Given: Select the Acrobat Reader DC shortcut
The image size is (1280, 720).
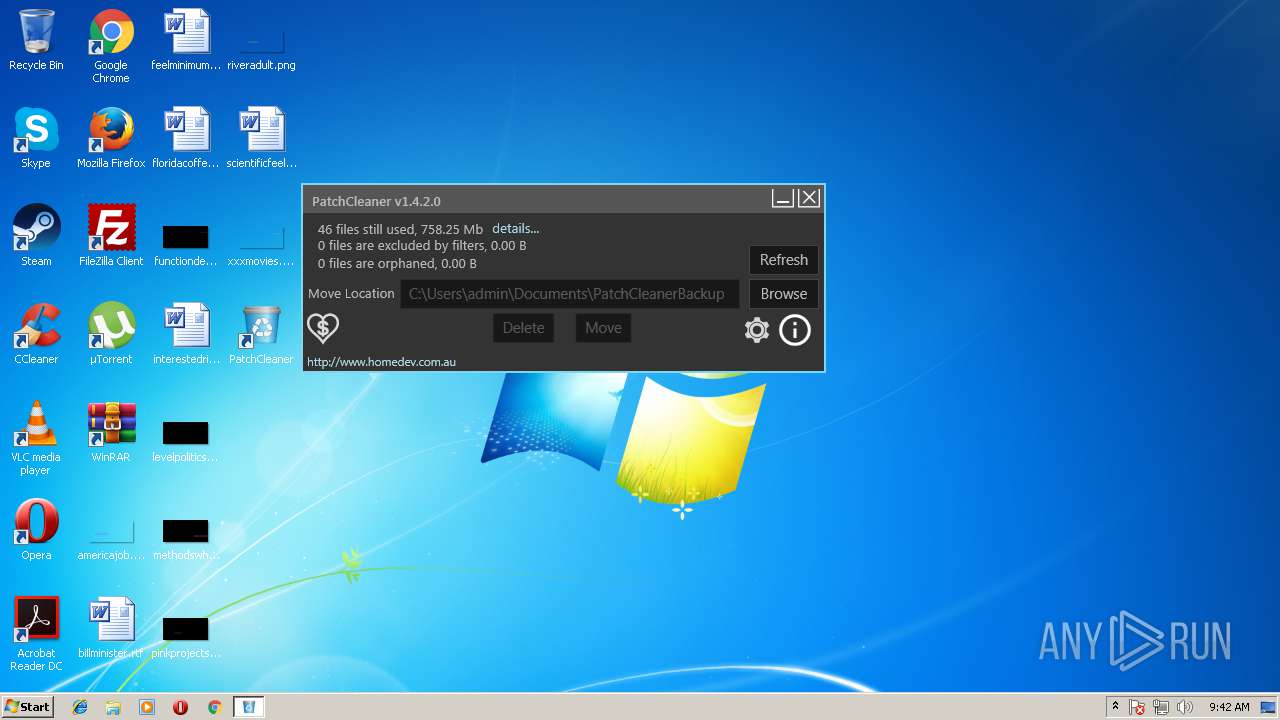Looking at the screenshot, I should point(36,634).
